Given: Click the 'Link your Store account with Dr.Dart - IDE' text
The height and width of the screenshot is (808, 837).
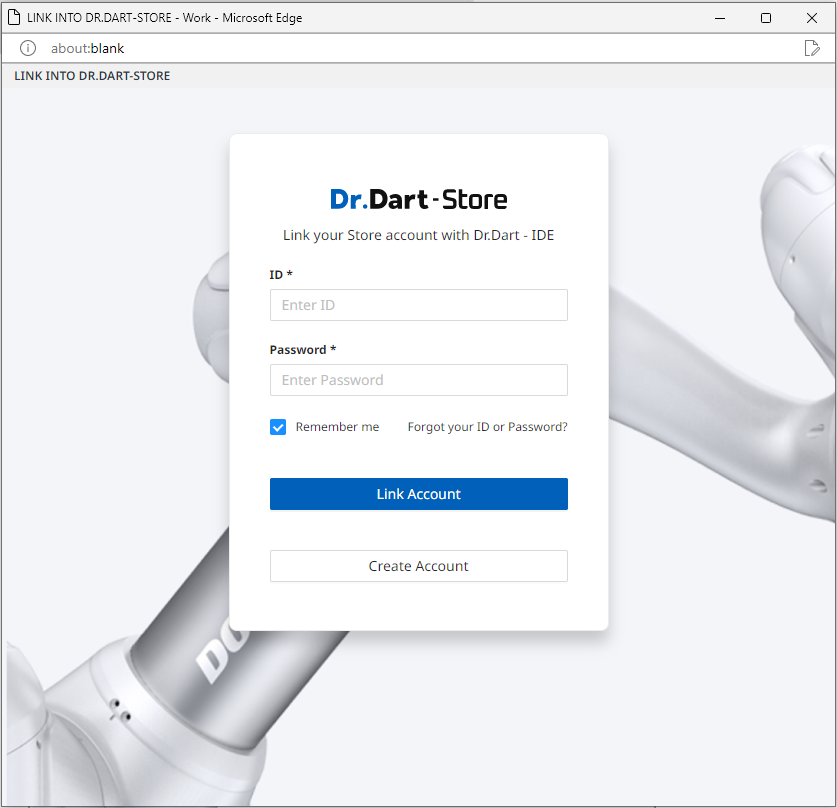Looking at the screenshot, I should (418, 235).
